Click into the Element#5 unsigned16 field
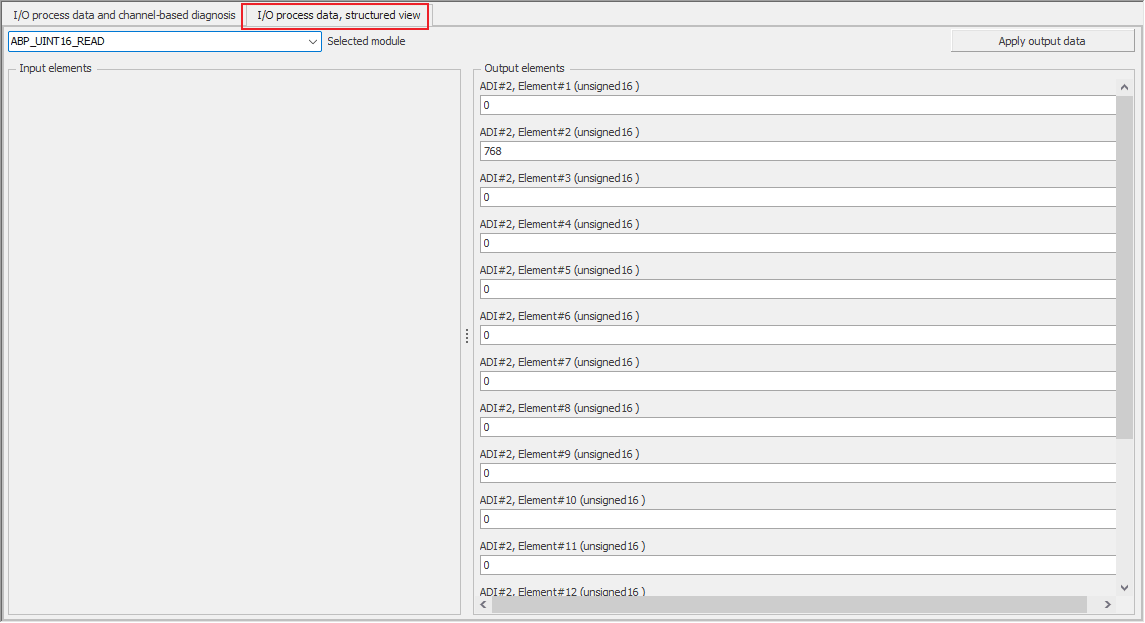Image resolution: width=1145 pixels, height=623 pixels. (797, 289)
